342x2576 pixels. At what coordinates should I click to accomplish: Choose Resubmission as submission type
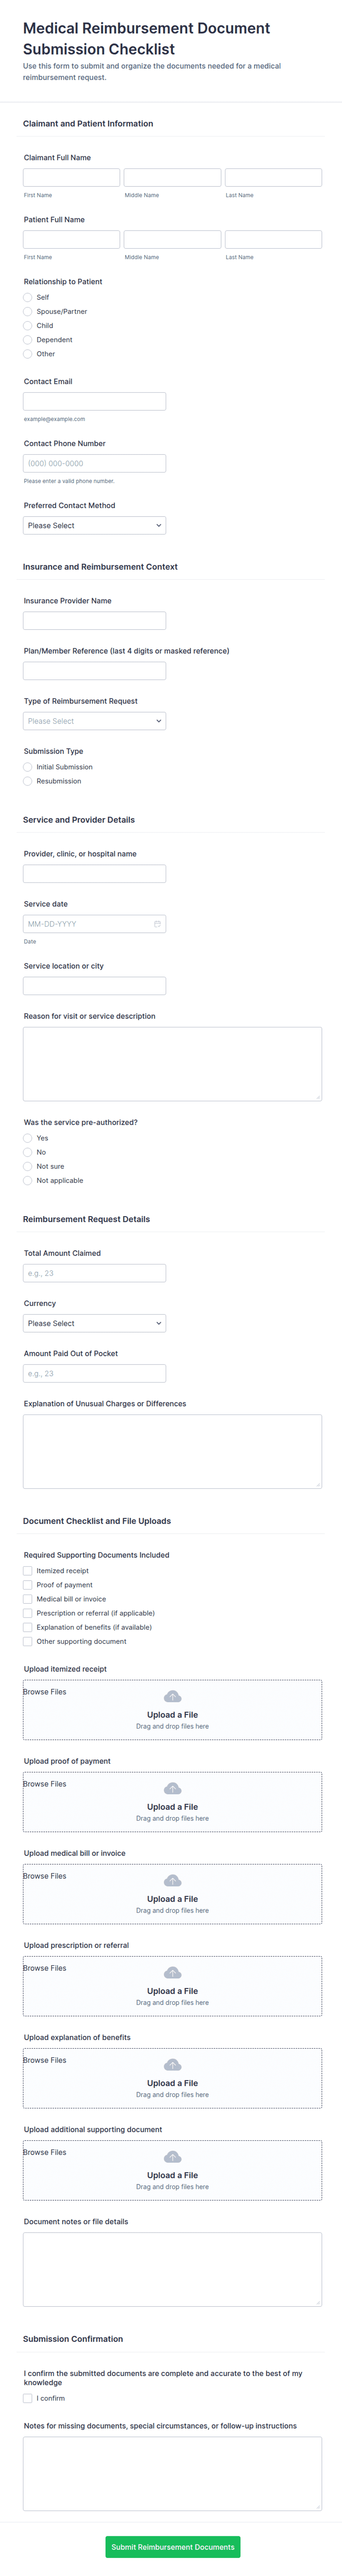click(28, 781)
